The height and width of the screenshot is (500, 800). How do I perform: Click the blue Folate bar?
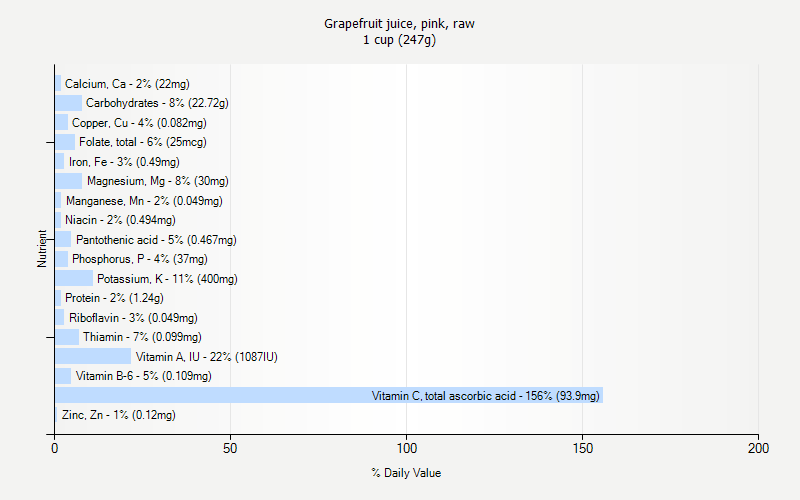click(x=65, y=142)
